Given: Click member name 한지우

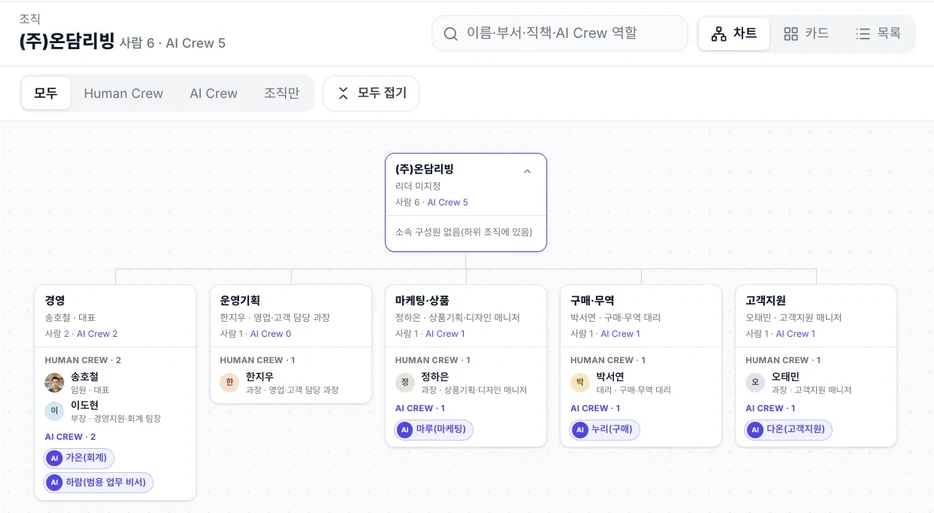Looking at the screenshot, I should click(260, 377).
